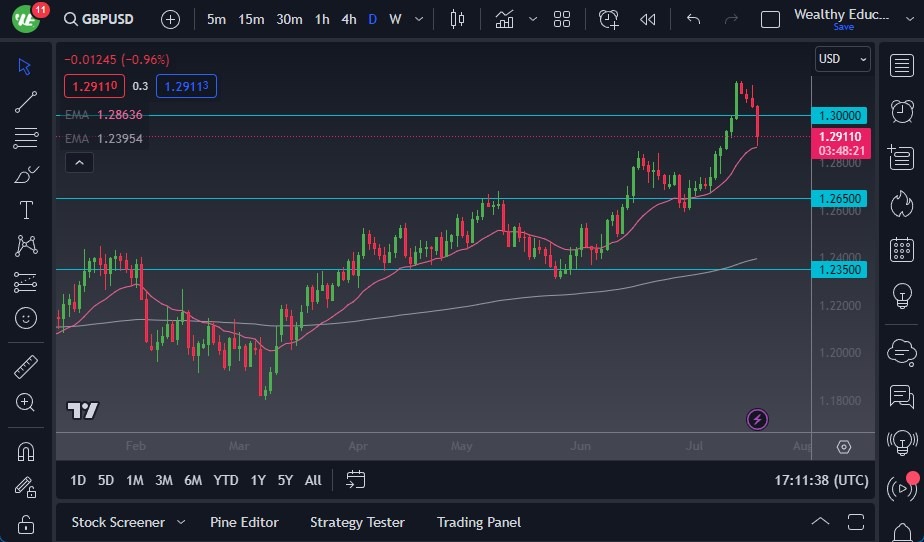Switch to the Strategy Tester tab
This screenshot has height=542, width=924.
click(x=357, y=522)
